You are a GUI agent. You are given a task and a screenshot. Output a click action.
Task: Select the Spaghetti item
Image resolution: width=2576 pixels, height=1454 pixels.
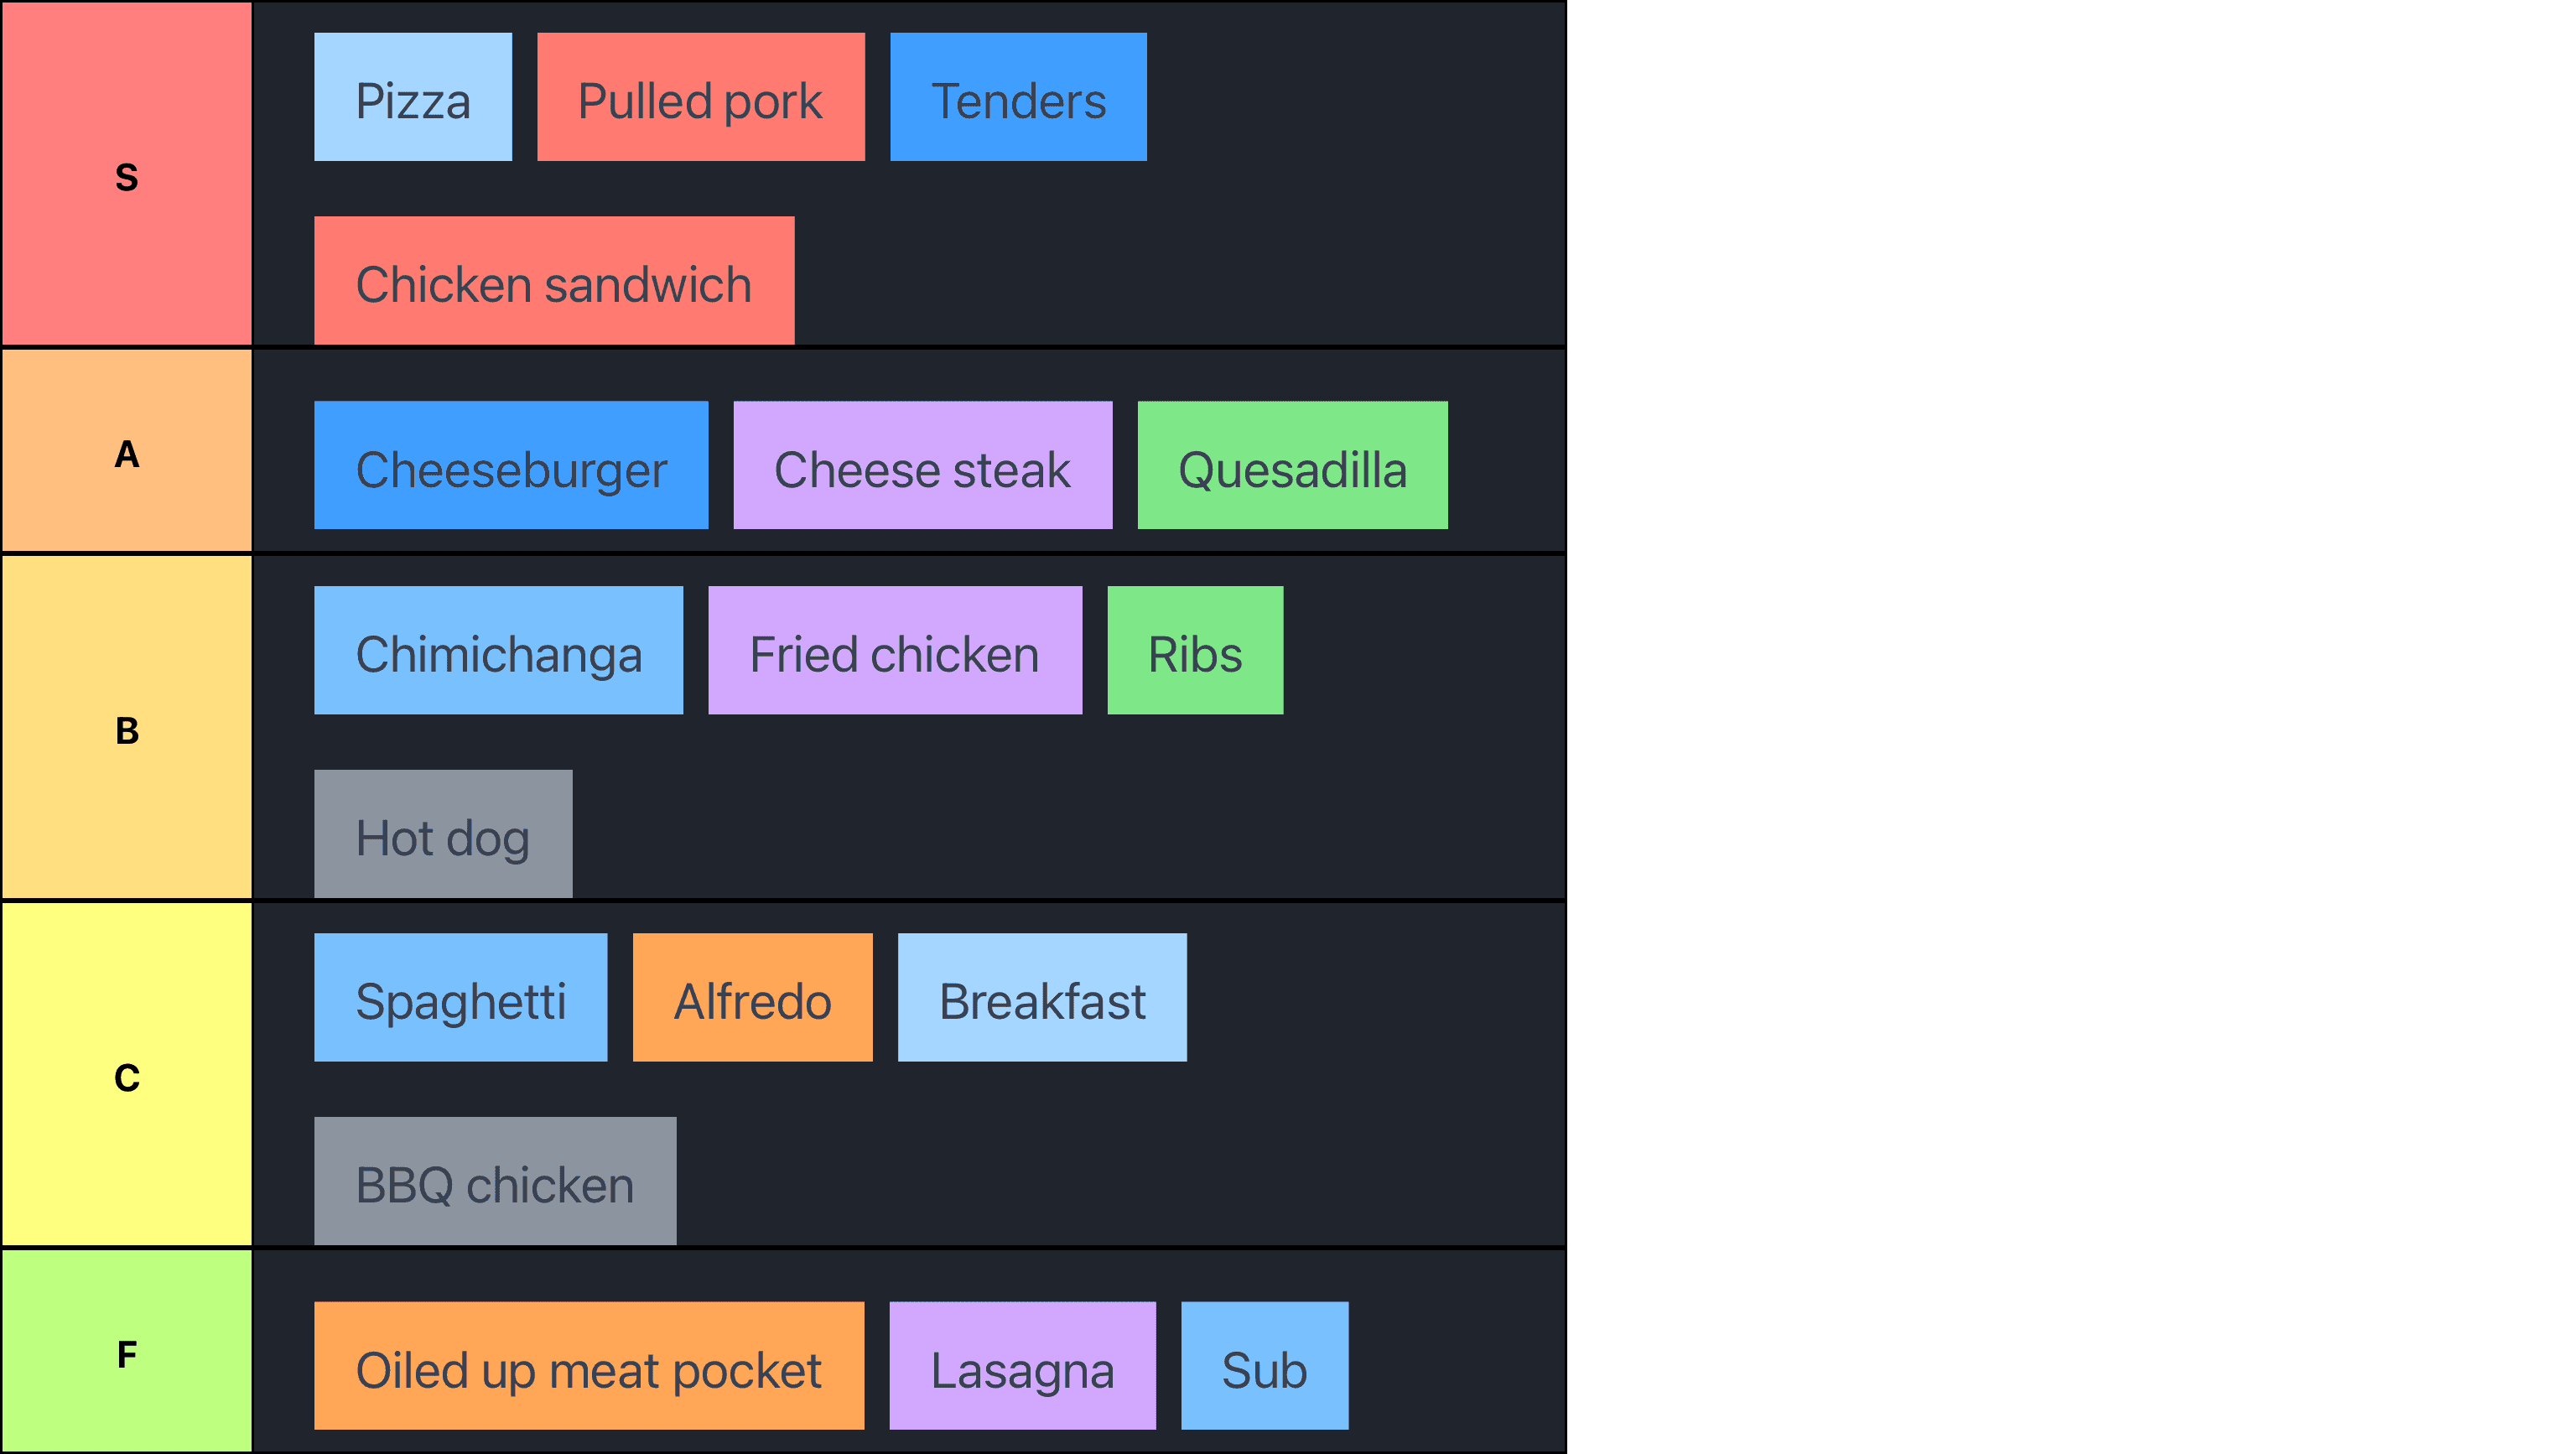coord(460,997)
